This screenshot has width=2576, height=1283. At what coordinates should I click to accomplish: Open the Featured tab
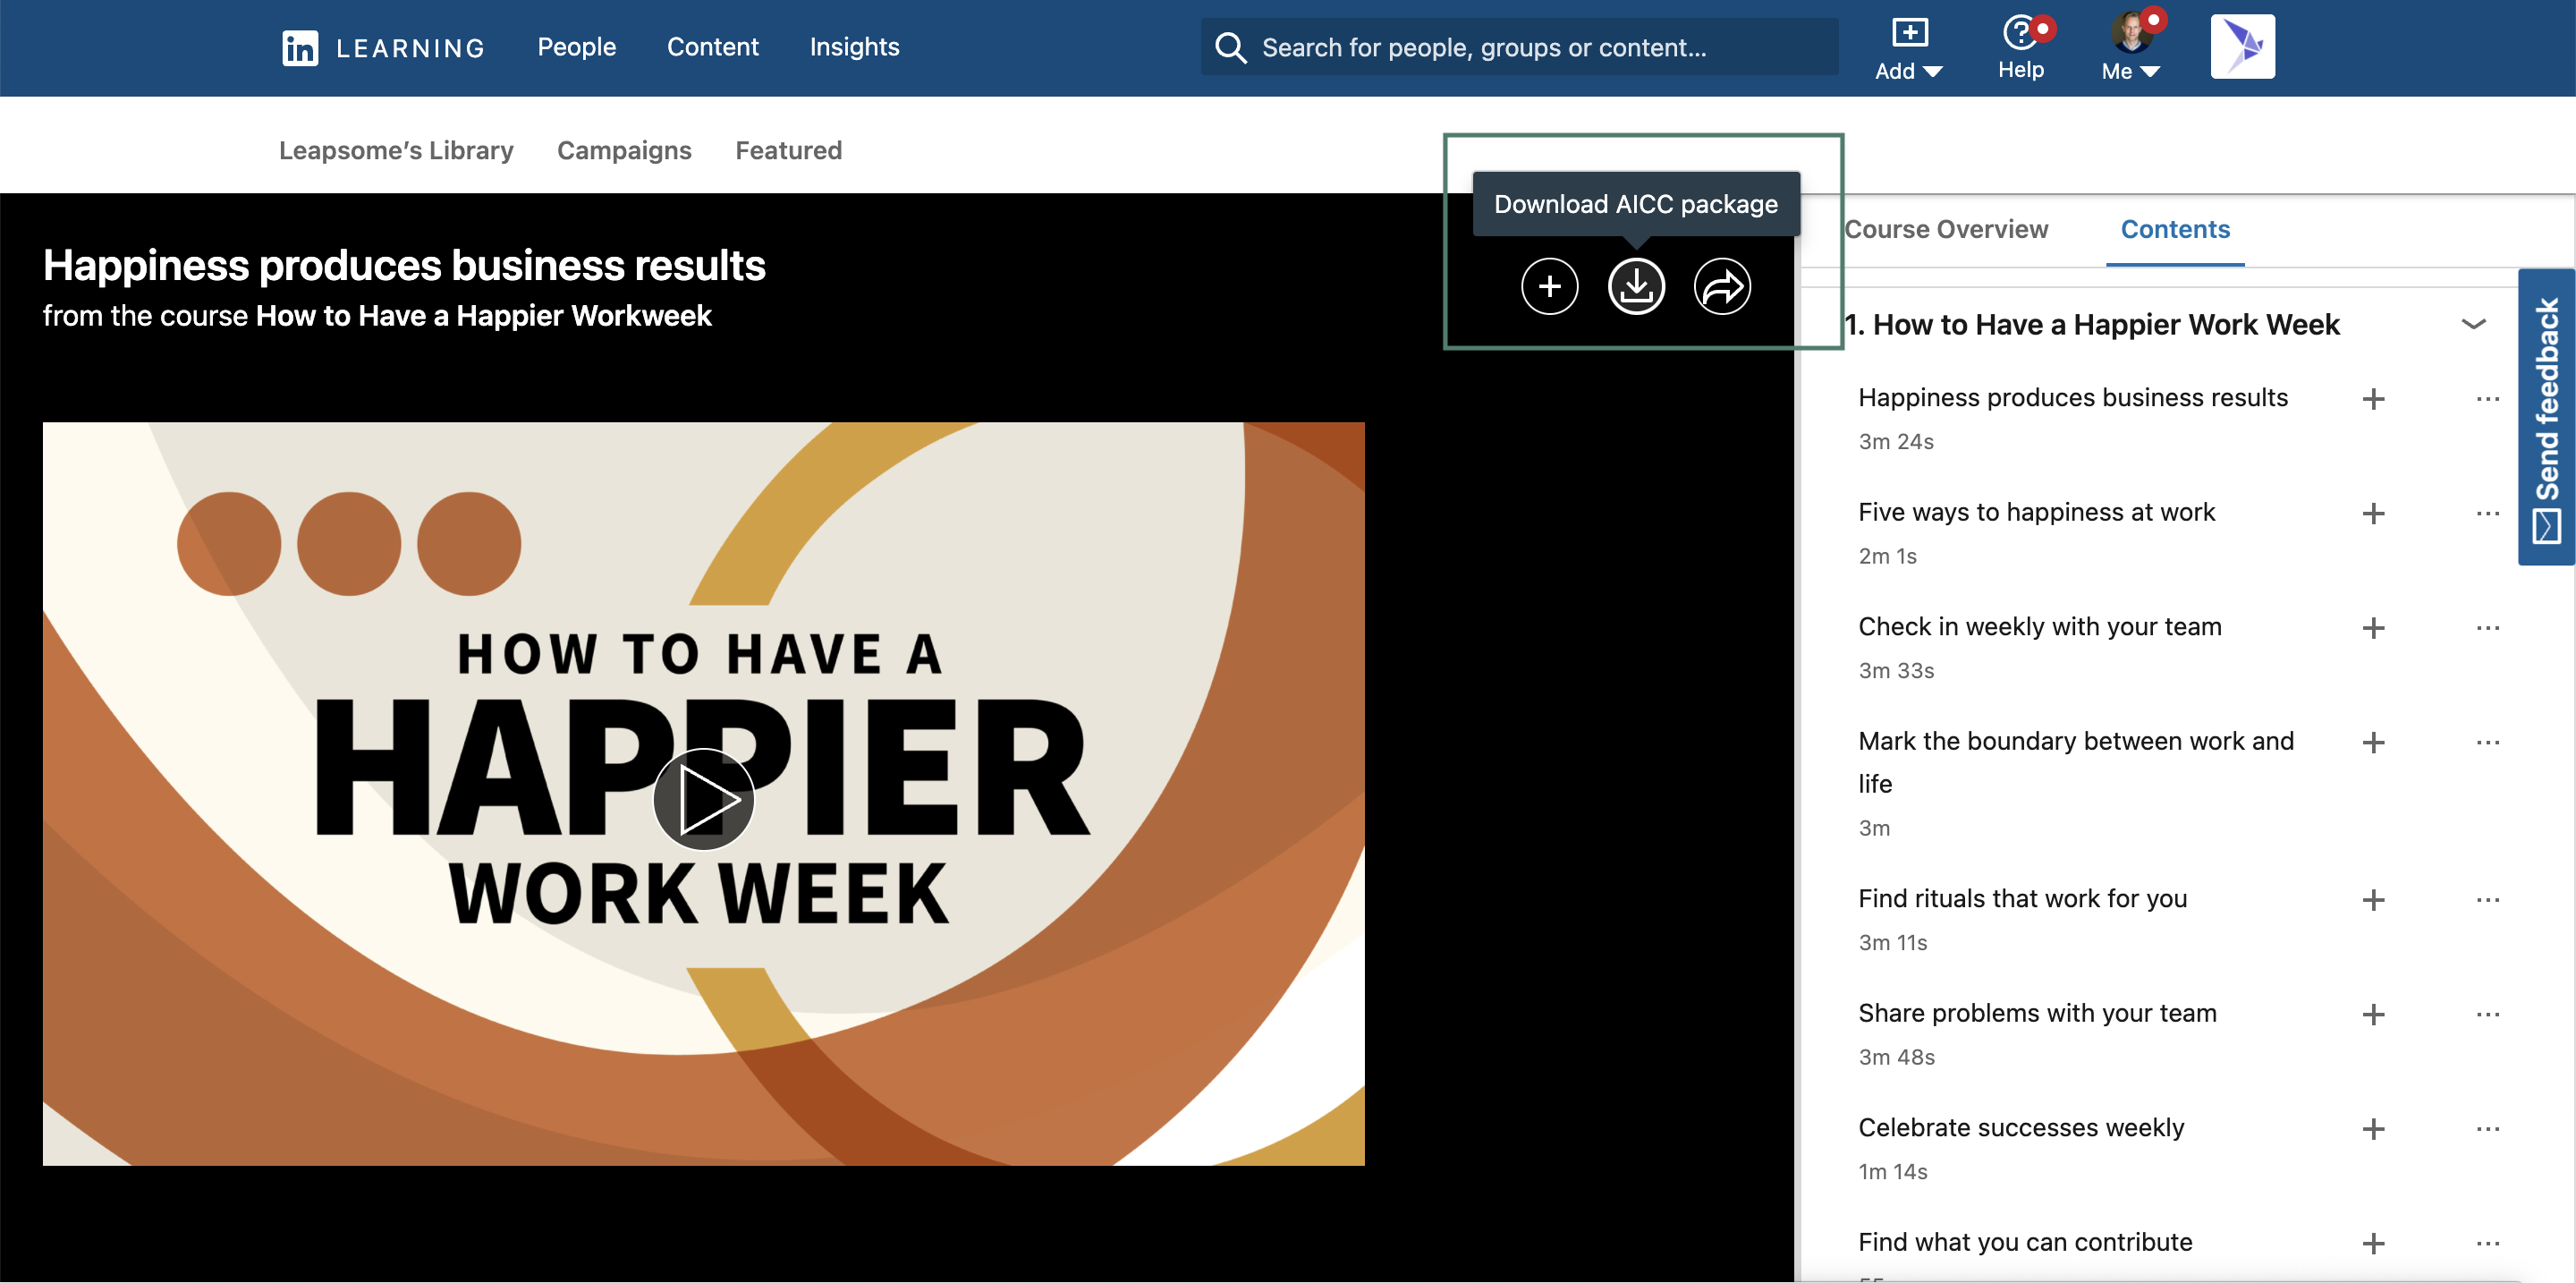click(788, 150)
